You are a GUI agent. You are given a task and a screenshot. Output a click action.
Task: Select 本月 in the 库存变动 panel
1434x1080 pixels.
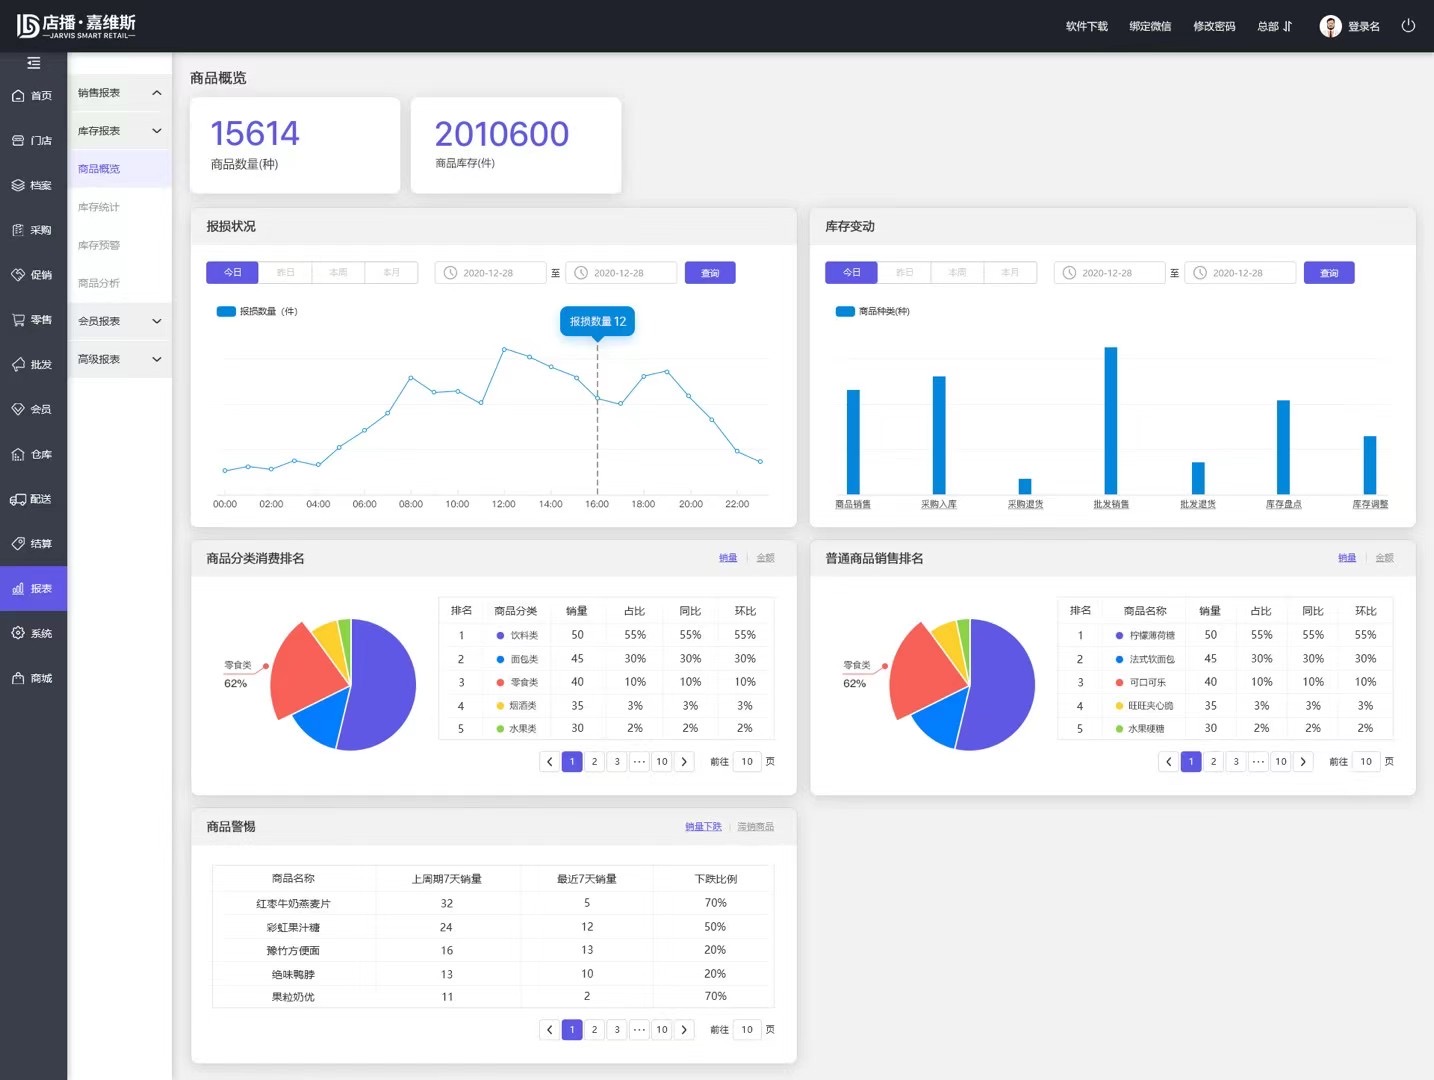(1011, 273)
